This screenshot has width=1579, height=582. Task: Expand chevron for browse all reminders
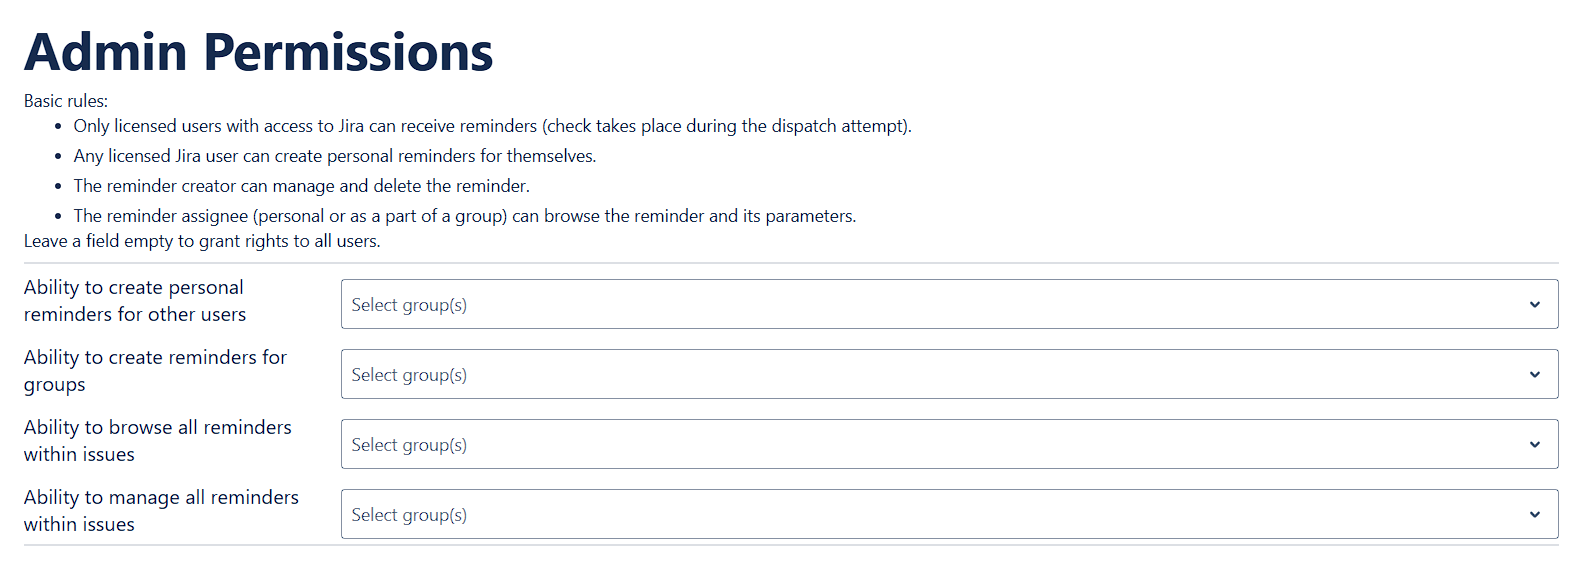pos(1534,445)
